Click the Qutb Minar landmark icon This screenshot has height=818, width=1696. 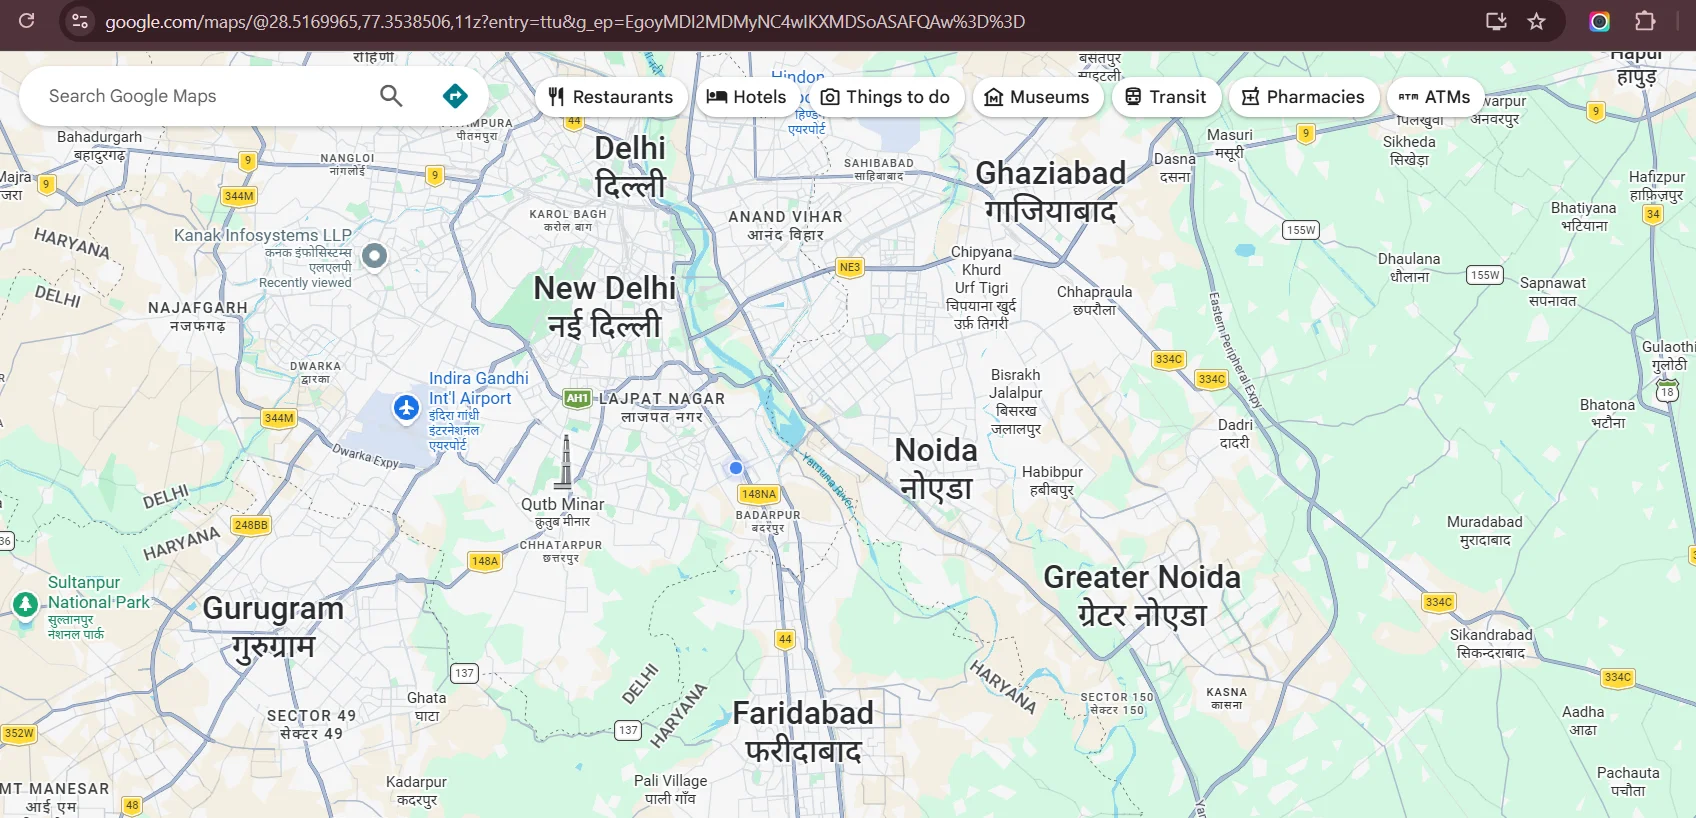coord(566,463)
